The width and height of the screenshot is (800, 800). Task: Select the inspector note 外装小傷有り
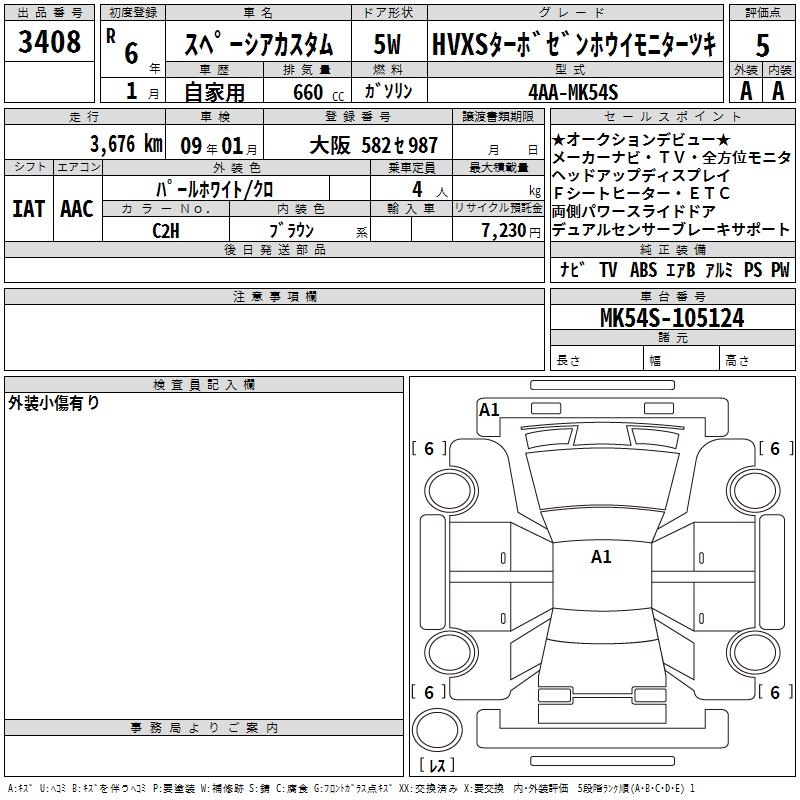(54, 403)
